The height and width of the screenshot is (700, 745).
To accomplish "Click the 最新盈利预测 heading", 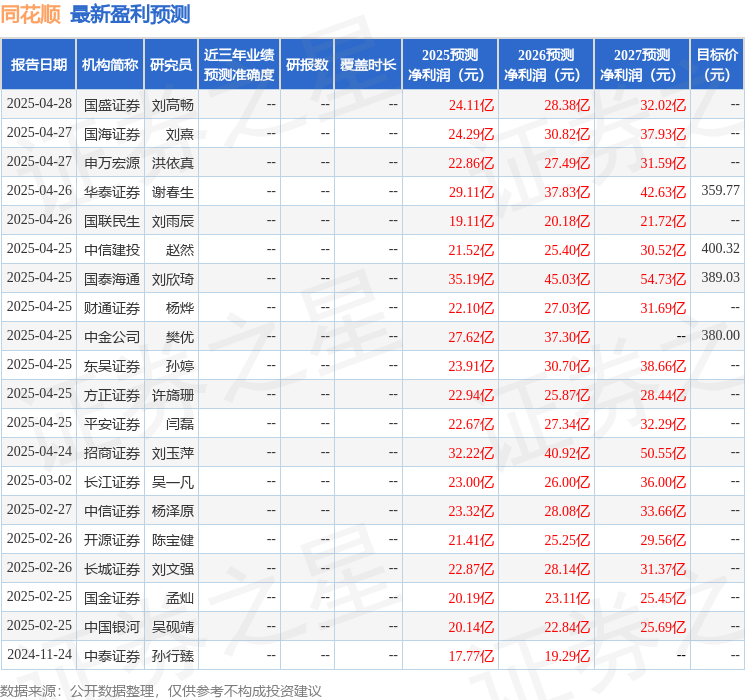I will coord(130,15).
